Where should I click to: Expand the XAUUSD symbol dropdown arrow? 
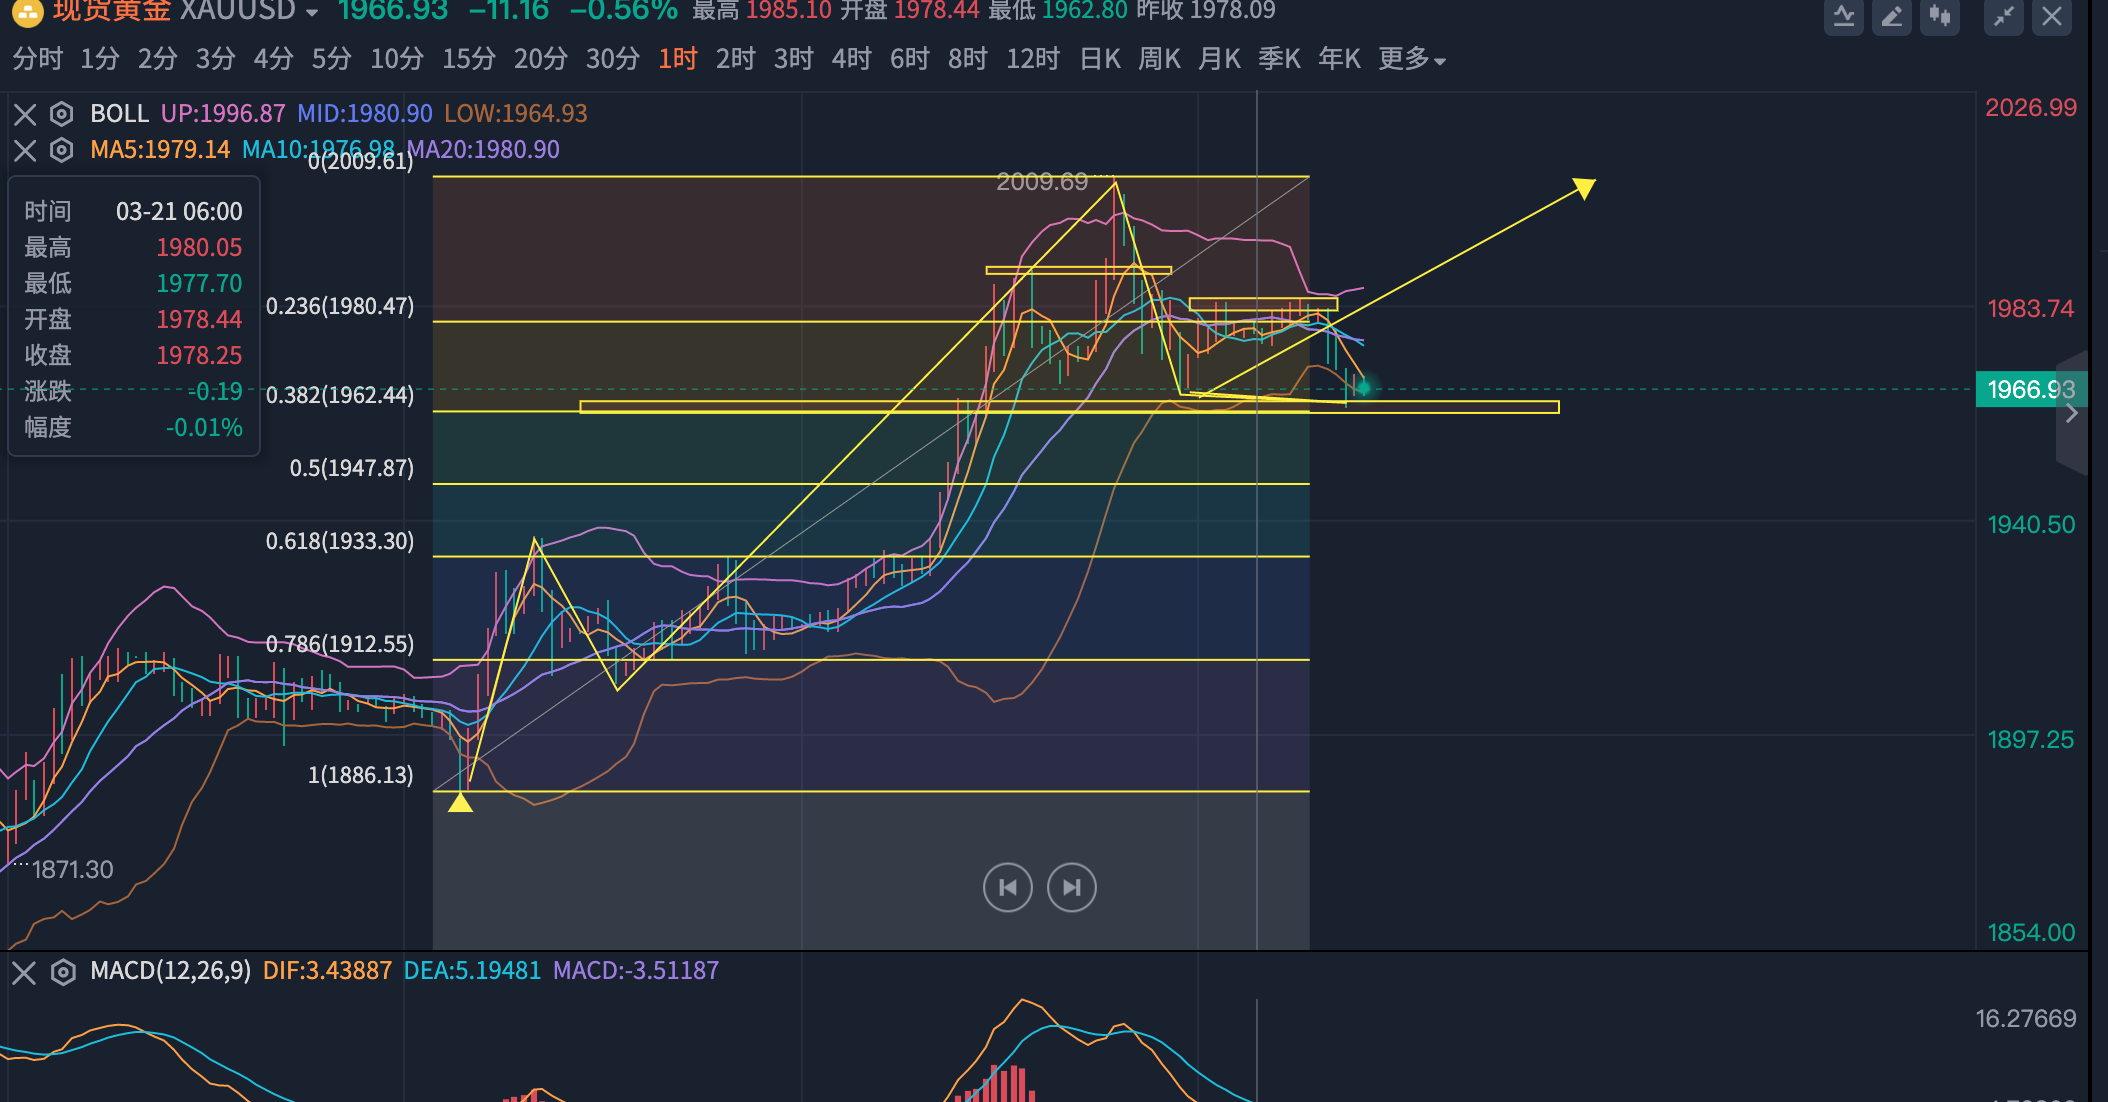[312, 13]
